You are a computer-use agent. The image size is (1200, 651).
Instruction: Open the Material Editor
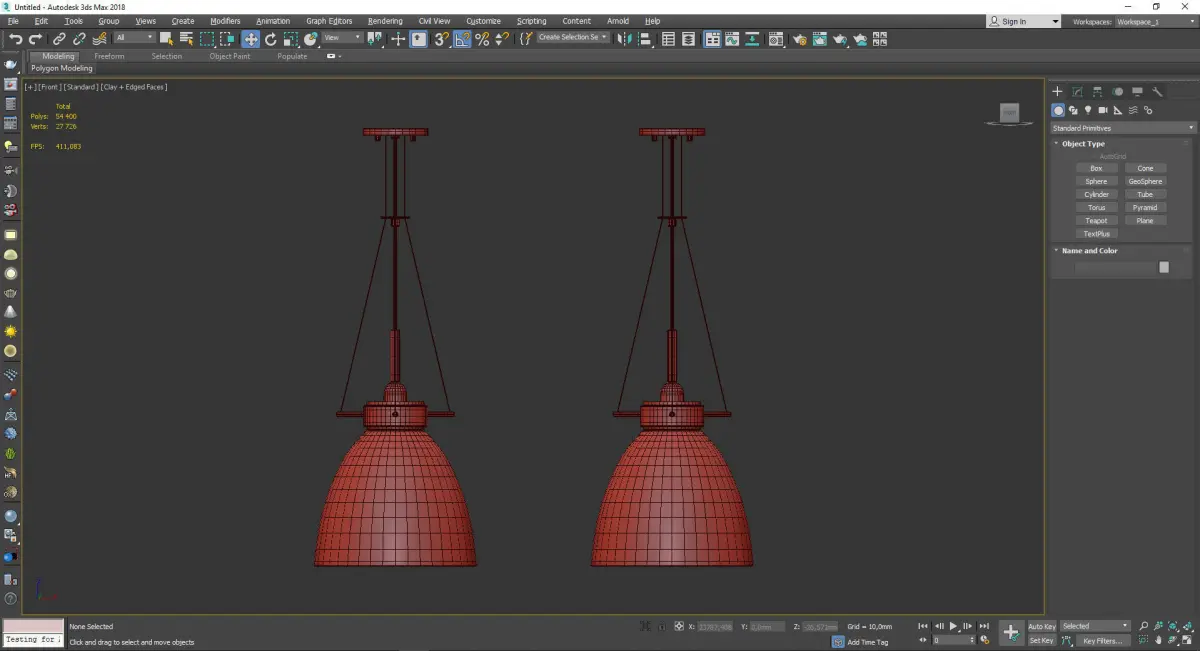tap(776, 39)
